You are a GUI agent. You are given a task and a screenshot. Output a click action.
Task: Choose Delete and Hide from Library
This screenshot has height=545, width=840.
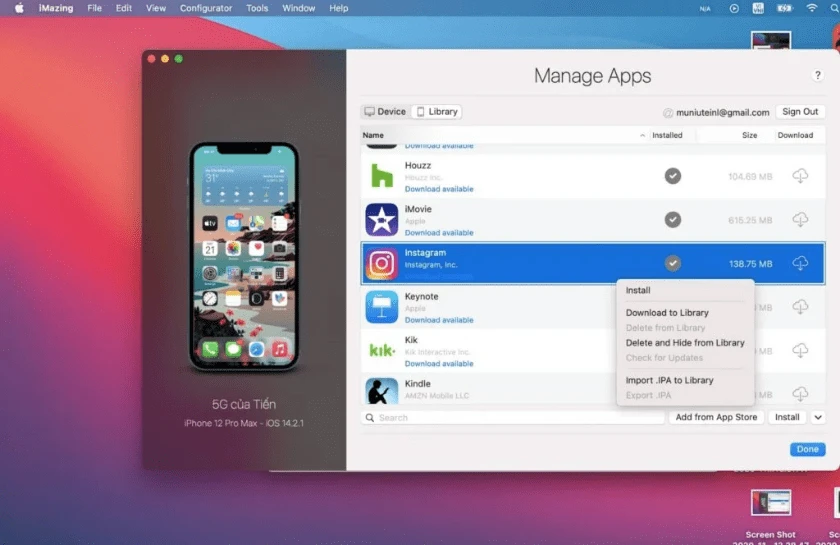pyautogui.click(x=685, y=342)
